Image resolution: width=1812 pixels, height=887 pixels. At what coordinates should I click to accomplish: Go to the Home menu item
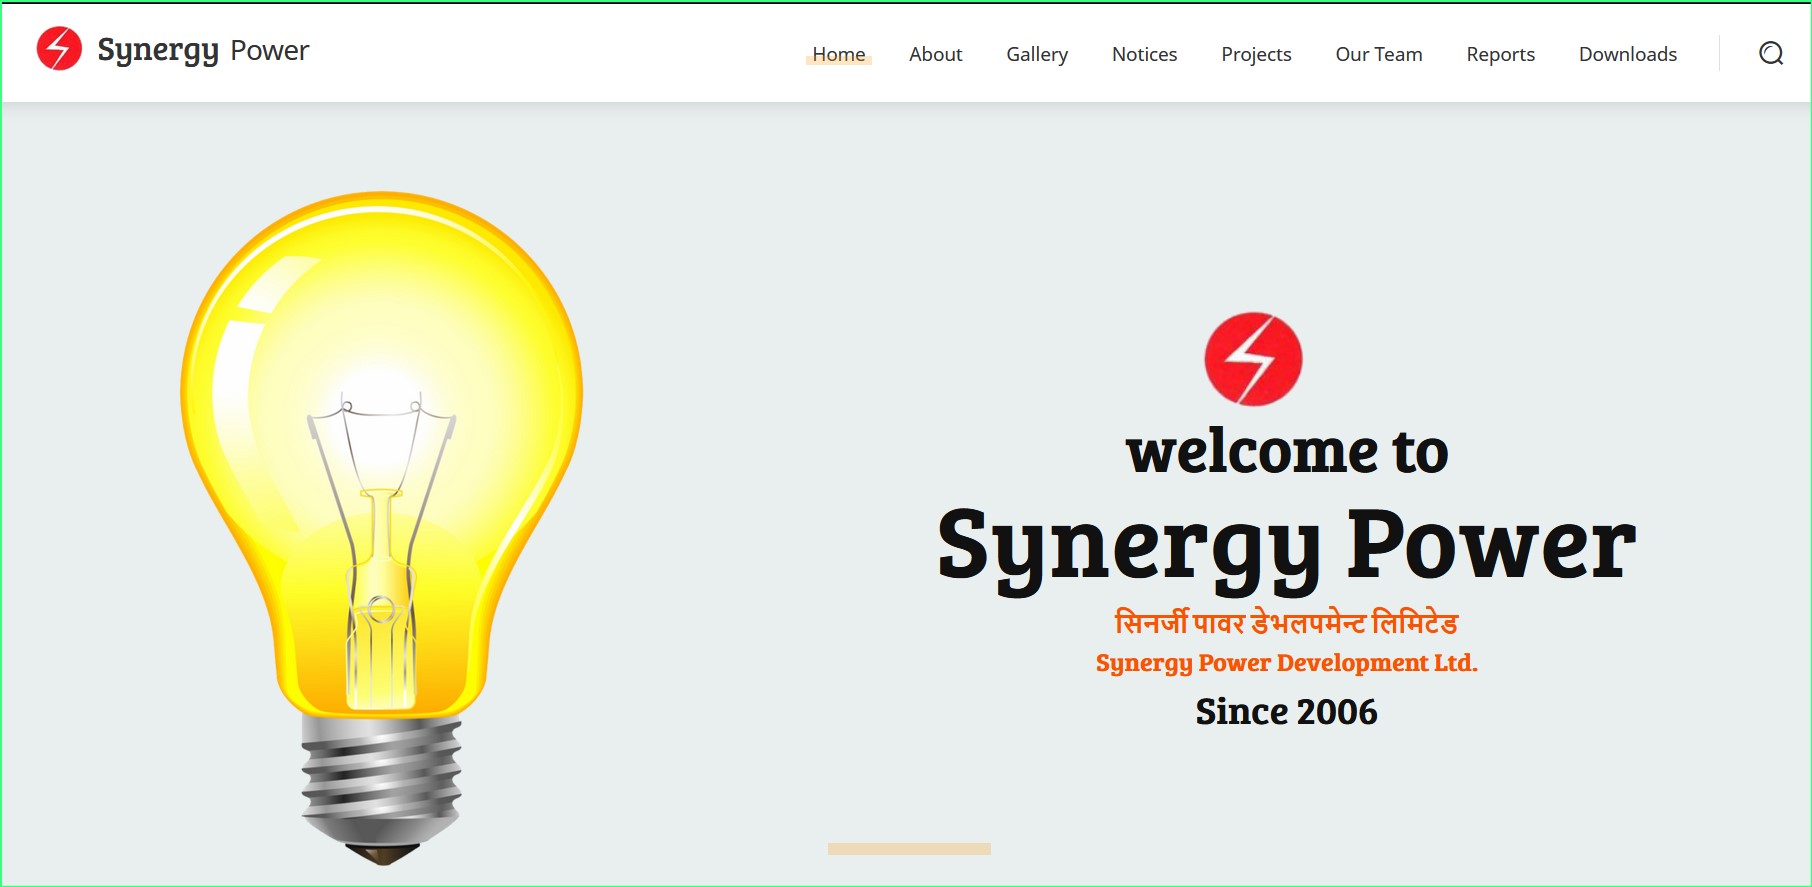[x=839, y=54]
